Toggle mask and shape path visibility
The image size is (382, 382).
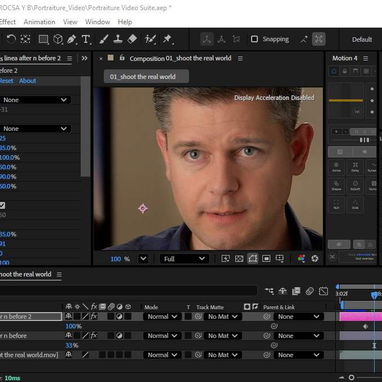pos(252,259)
